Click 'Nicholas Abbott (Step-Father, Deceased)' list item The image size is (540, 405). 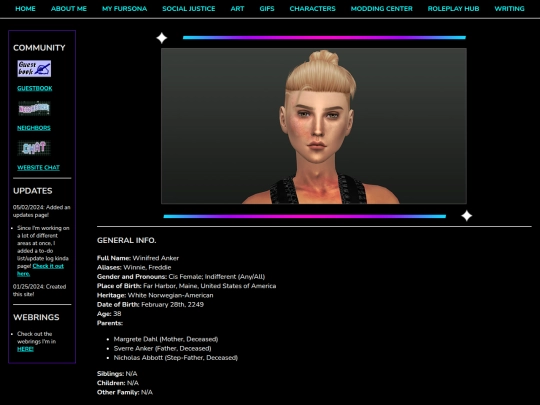coord(176,357)
